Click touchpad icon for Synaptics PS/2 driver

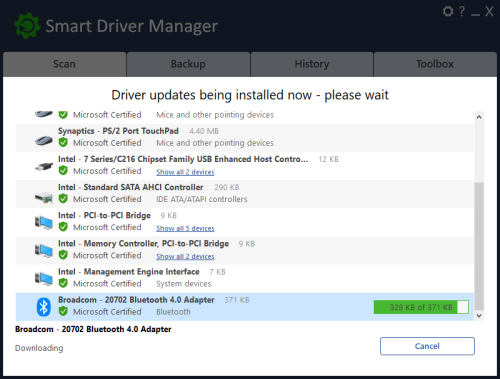pyautogui.click(x=44, y=141)
